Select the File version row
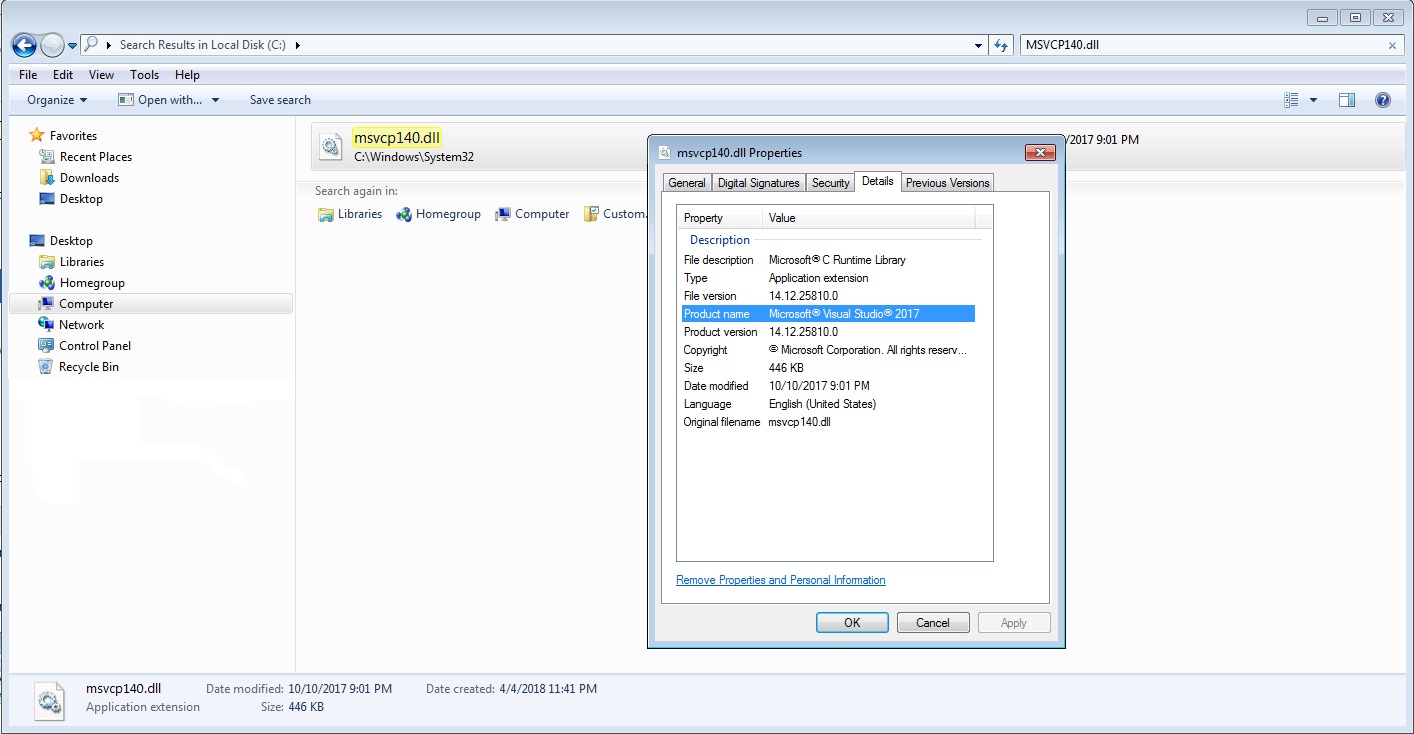This screenshot has width=1414, height=734. (828, 296)
